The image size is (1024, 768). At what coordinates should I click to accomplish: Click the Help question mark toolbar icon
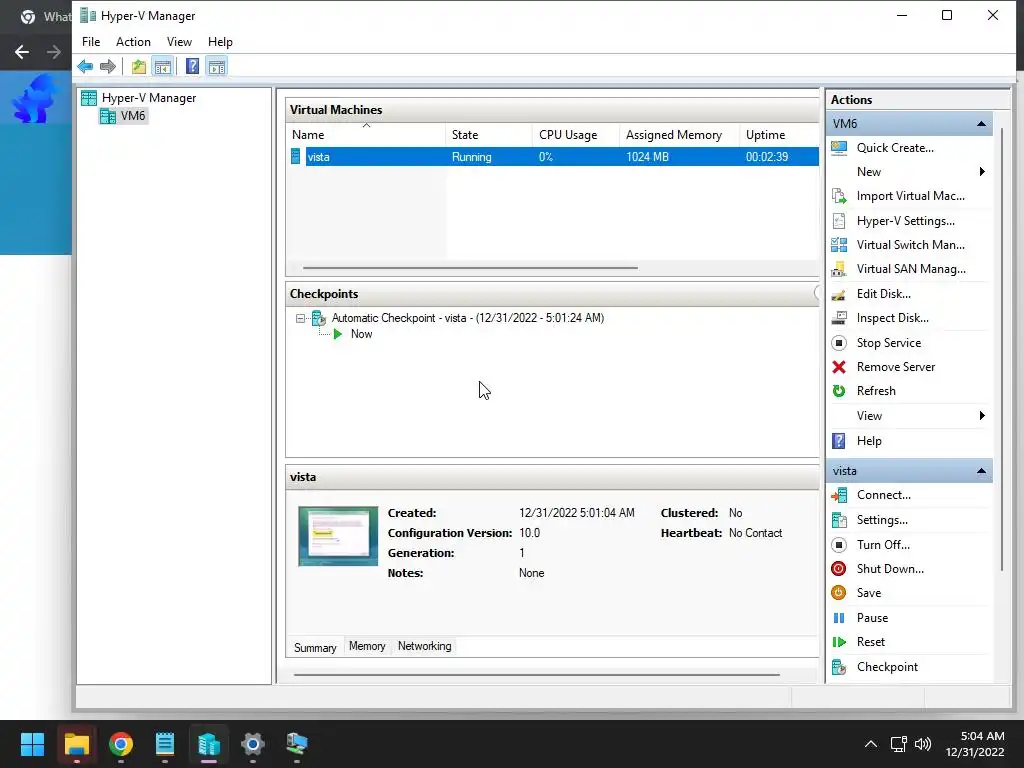tap(193, 66)
